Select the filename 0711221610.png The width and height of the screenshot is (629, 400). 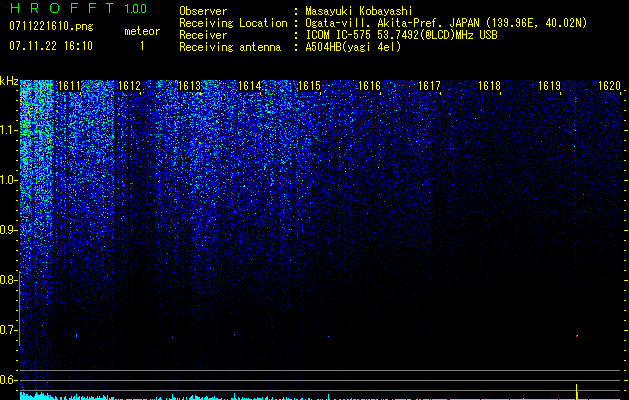(51, 26)
